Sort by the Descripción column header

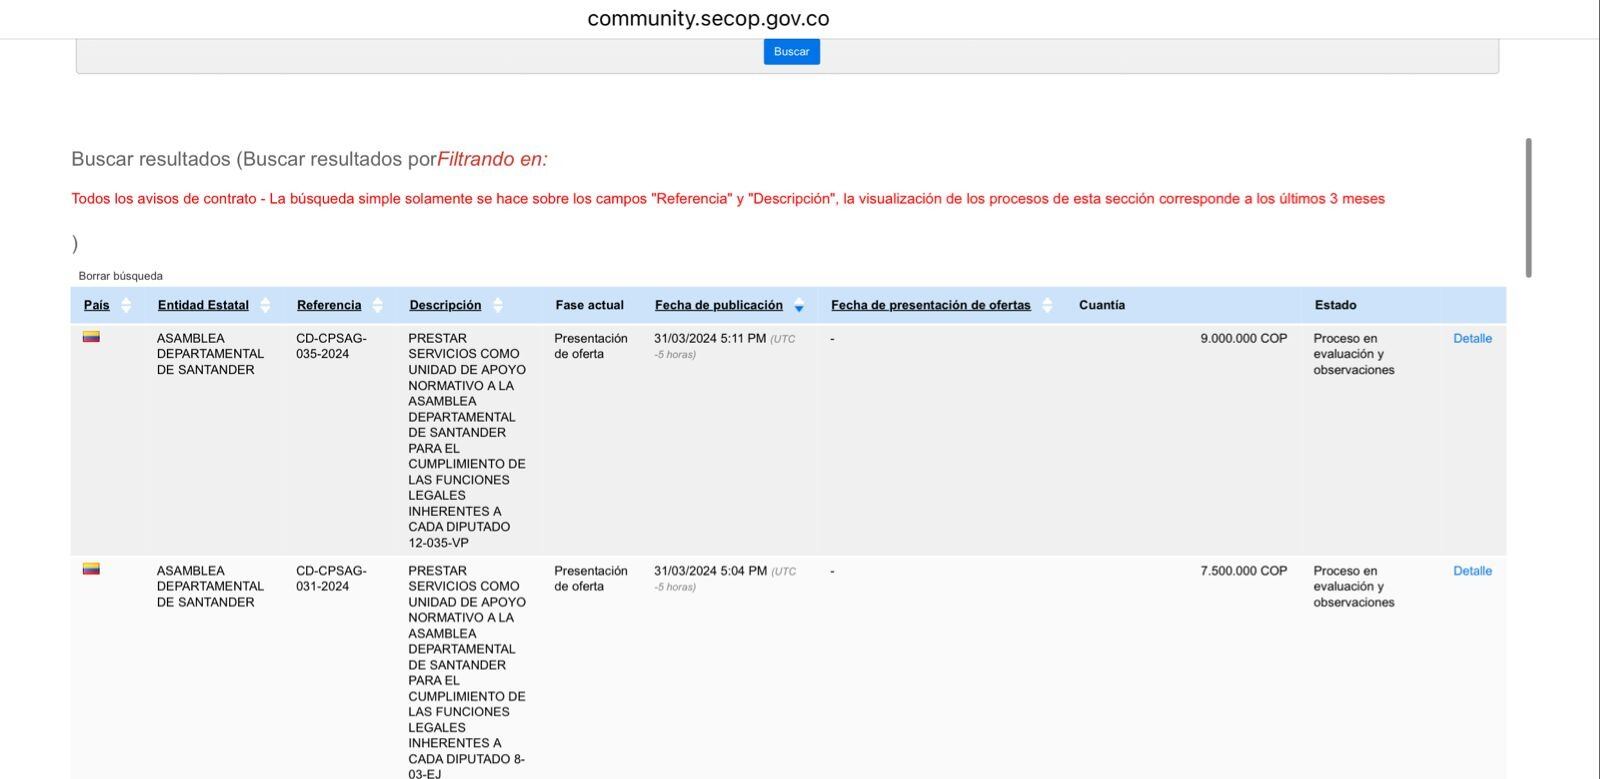click(445, 305)
